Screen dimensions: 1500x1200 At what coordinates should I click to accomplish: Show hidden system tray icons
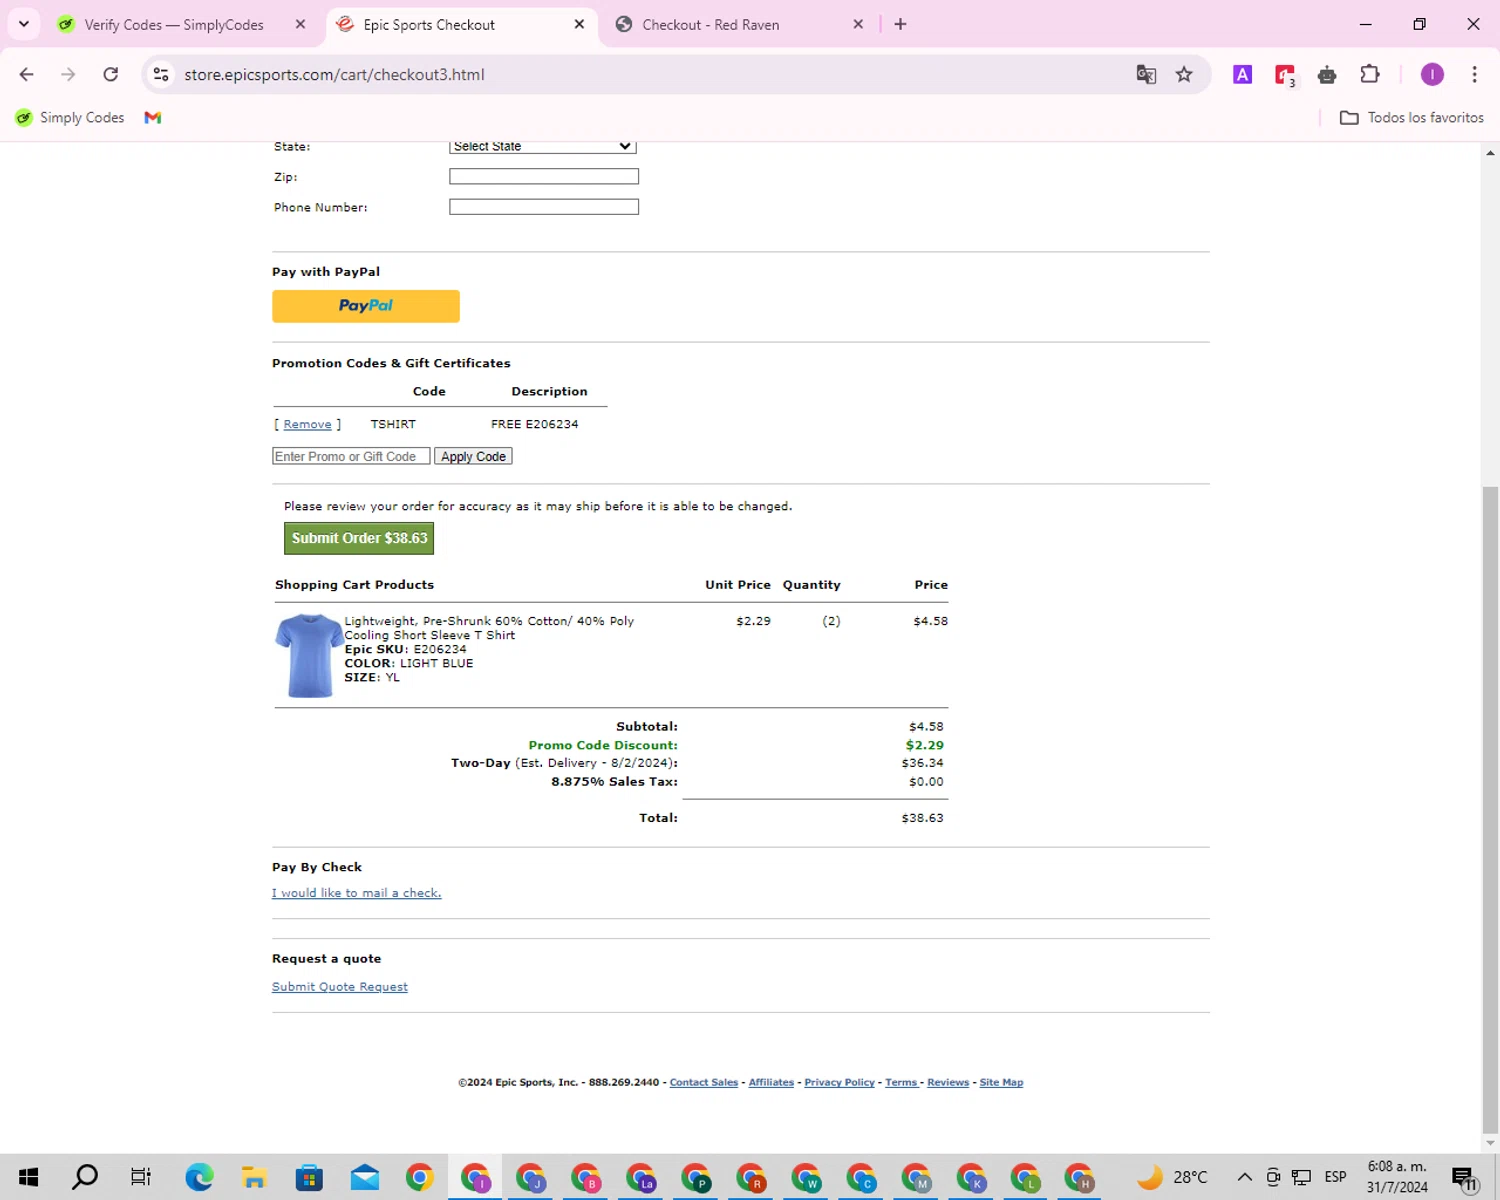point(1244,1177)
